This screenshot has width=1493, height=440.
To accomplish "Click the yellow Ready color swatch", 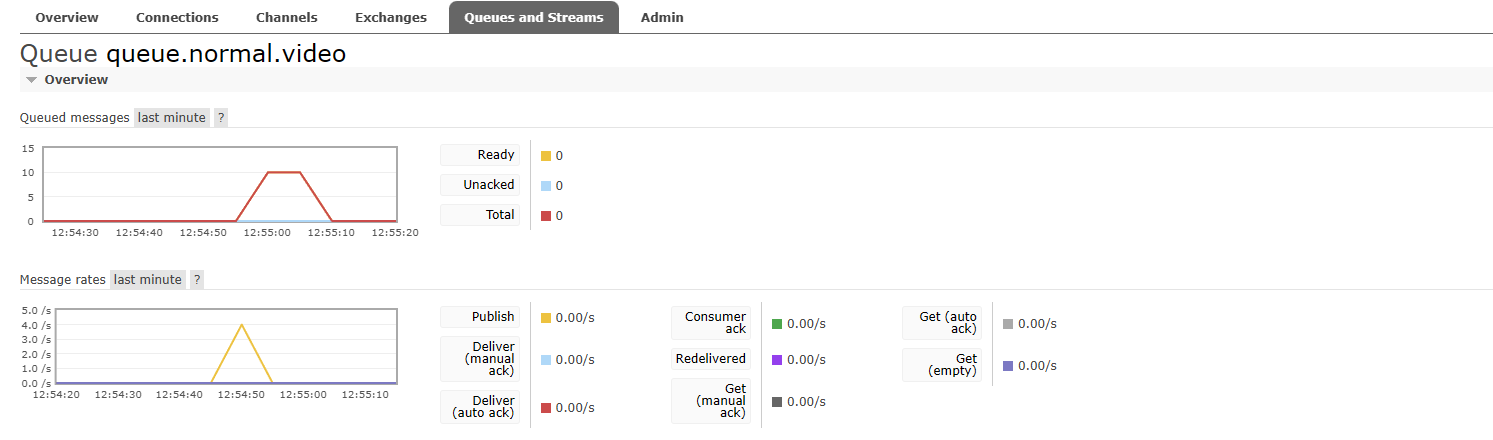I will point(546,156).
